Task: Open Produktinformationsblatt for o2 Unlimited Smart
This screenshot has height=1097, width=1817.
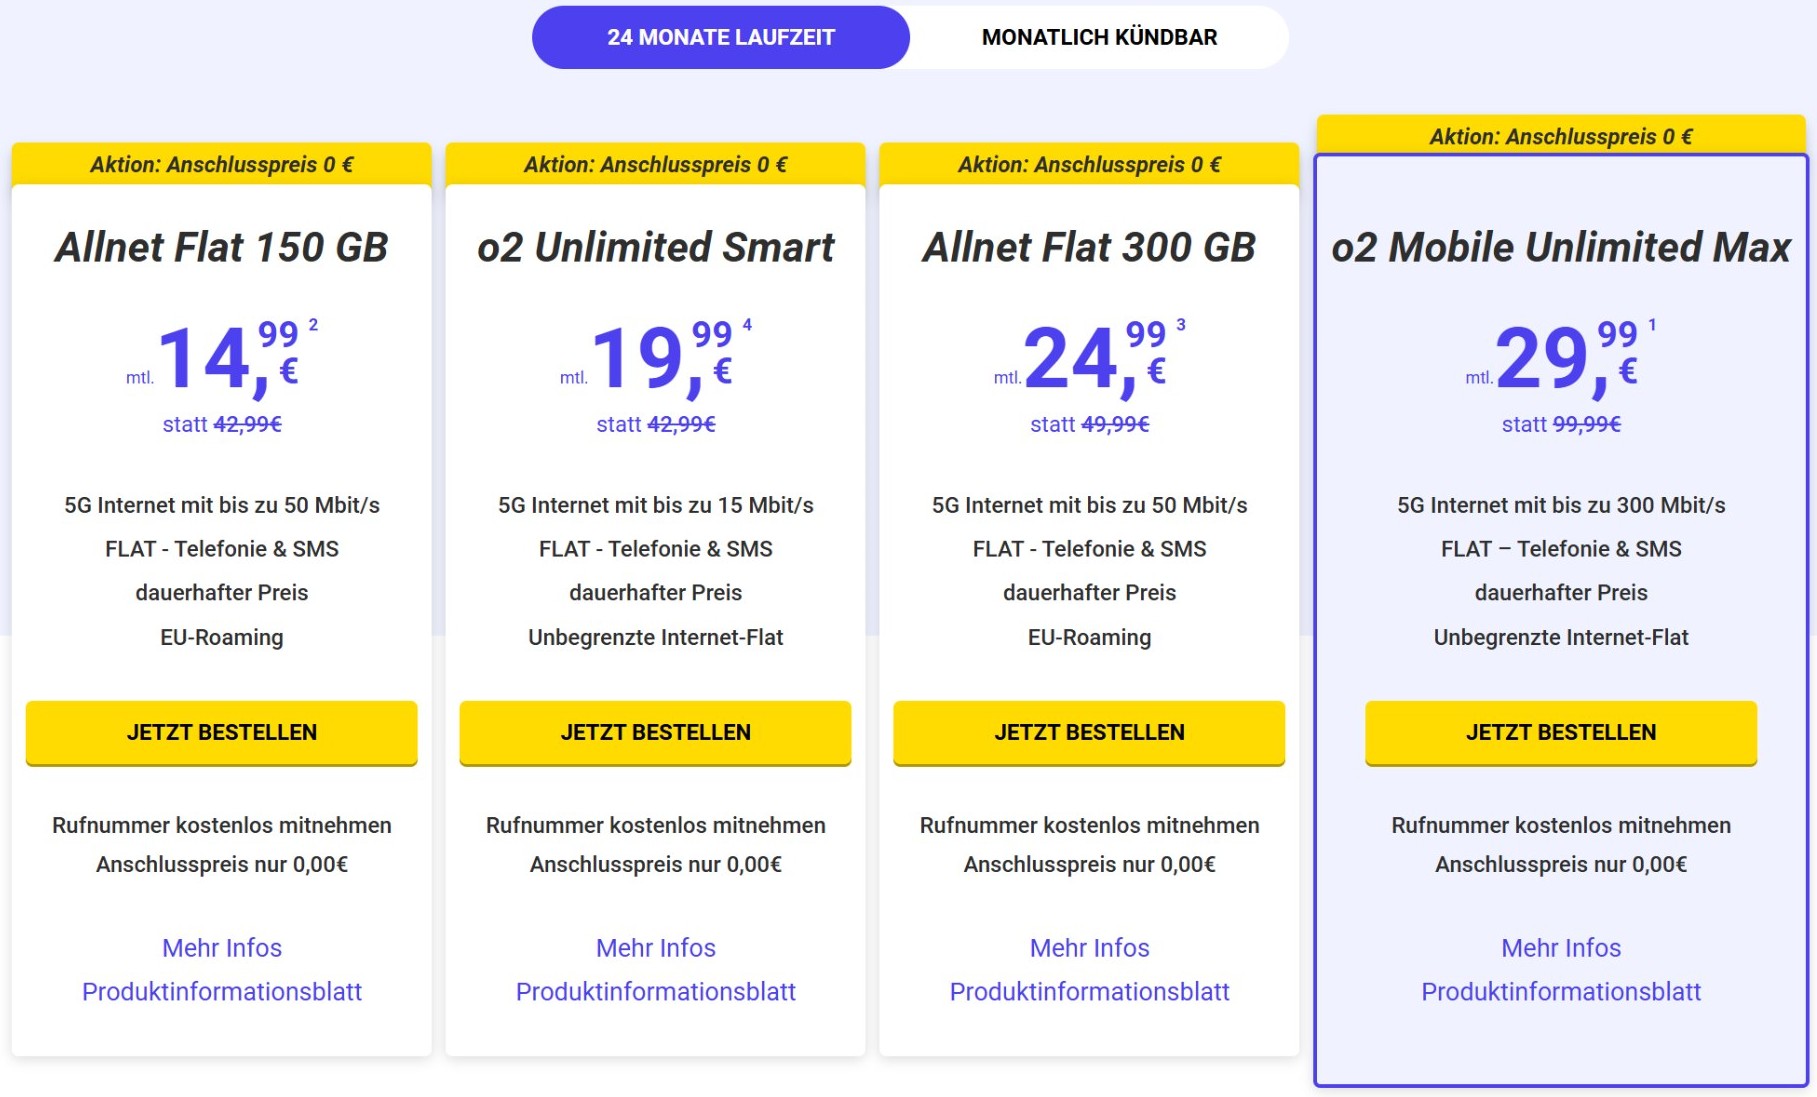Action: click(656, 991)
